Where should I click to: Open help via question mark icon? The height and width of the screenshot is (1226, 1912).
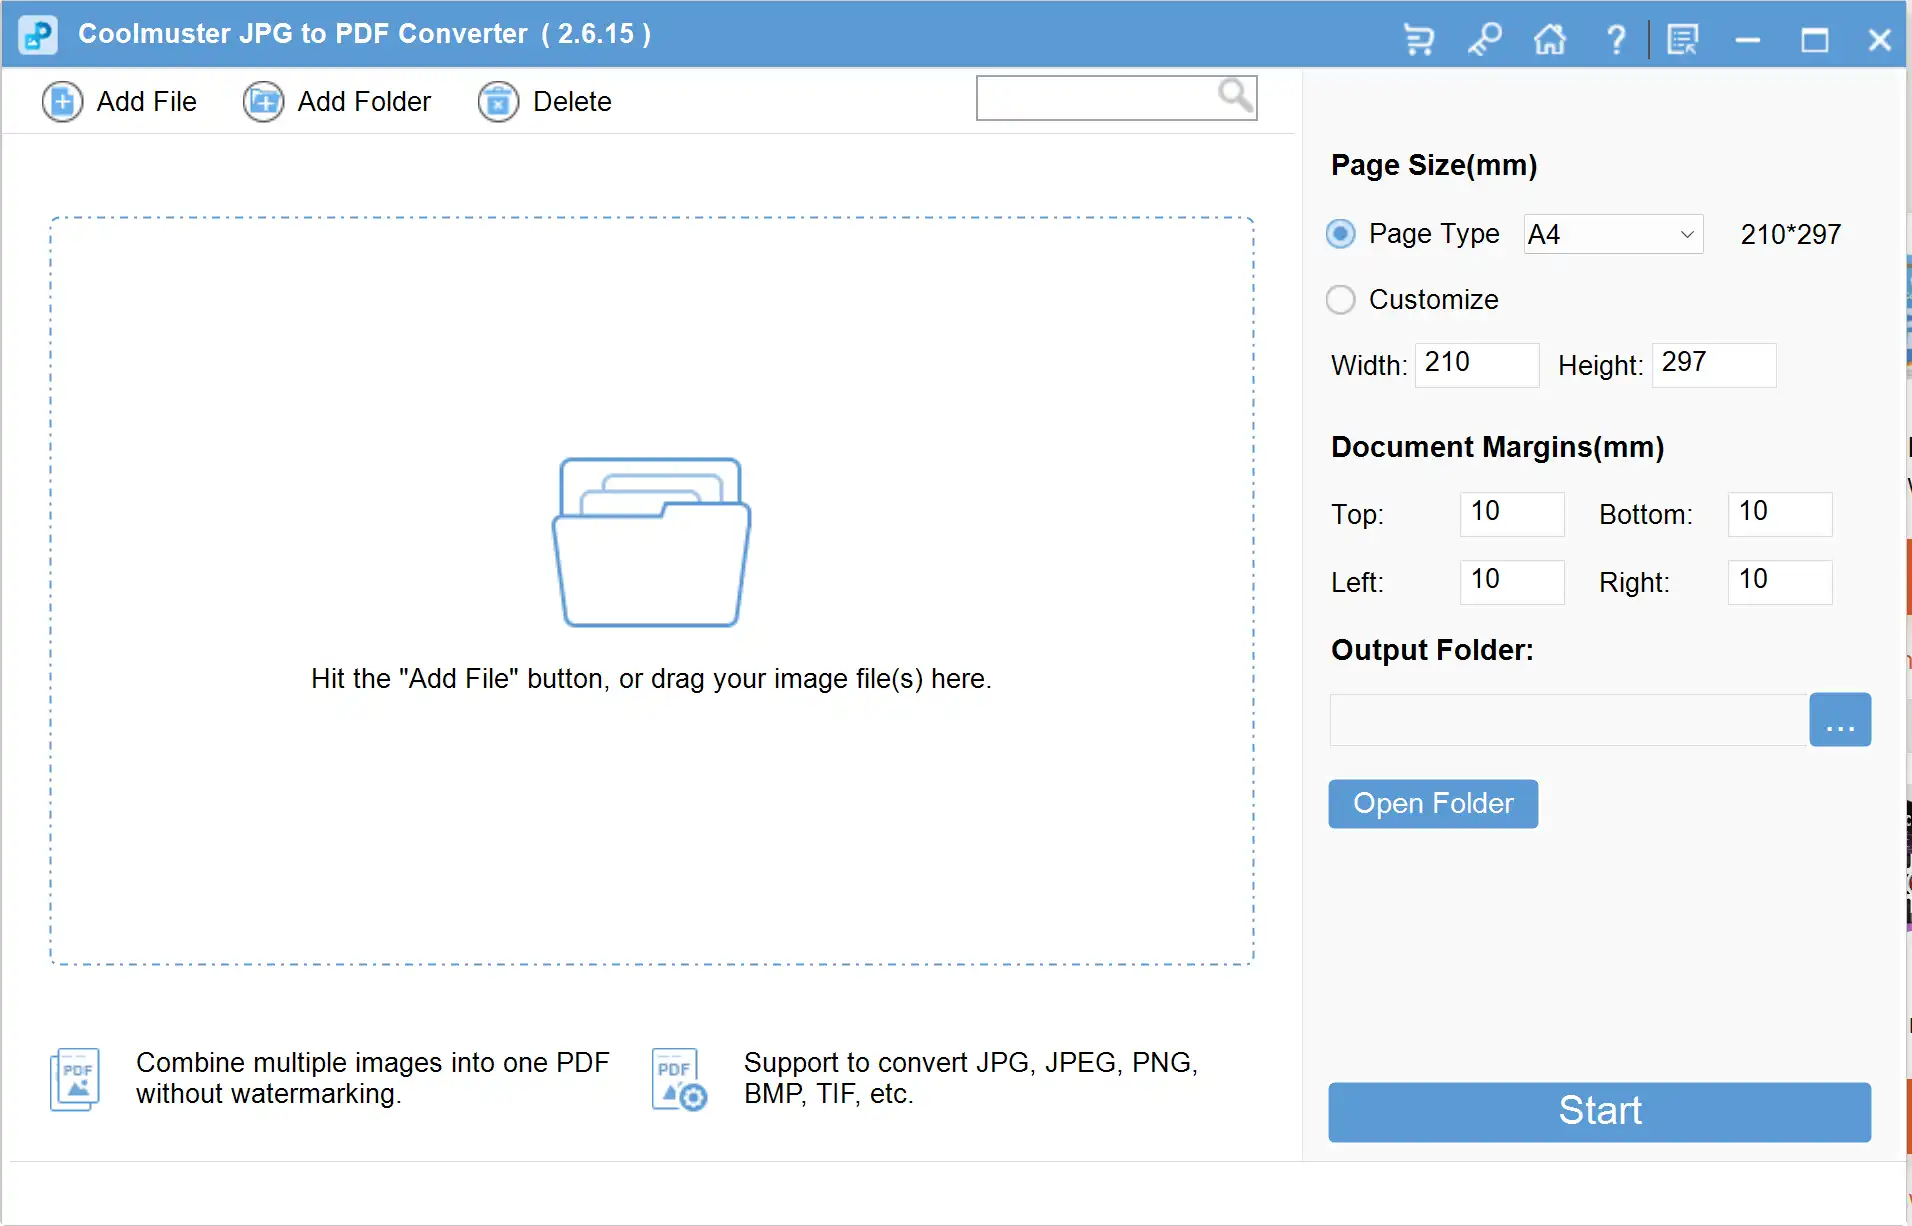[x=1616, y=40]
